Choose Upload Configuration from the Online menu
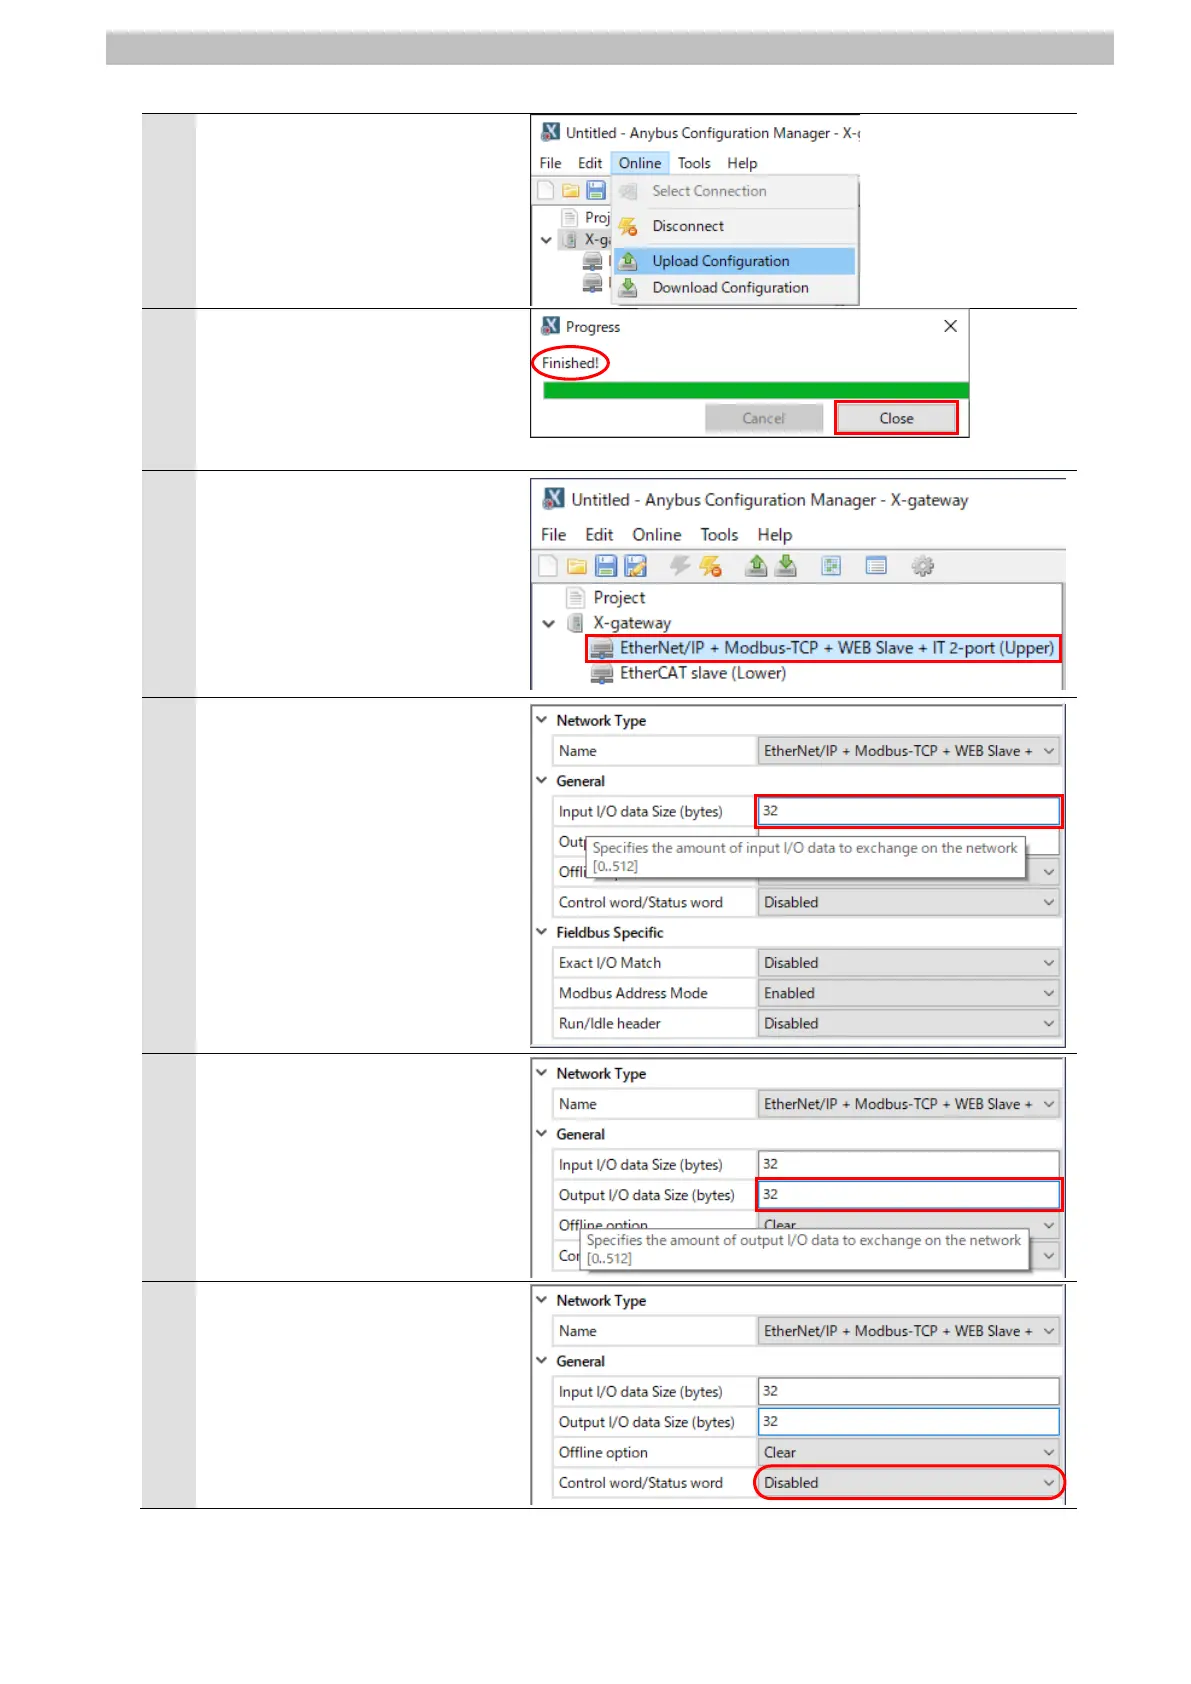Viewport: 1191px width, 1684px height. tap(735, 261)
